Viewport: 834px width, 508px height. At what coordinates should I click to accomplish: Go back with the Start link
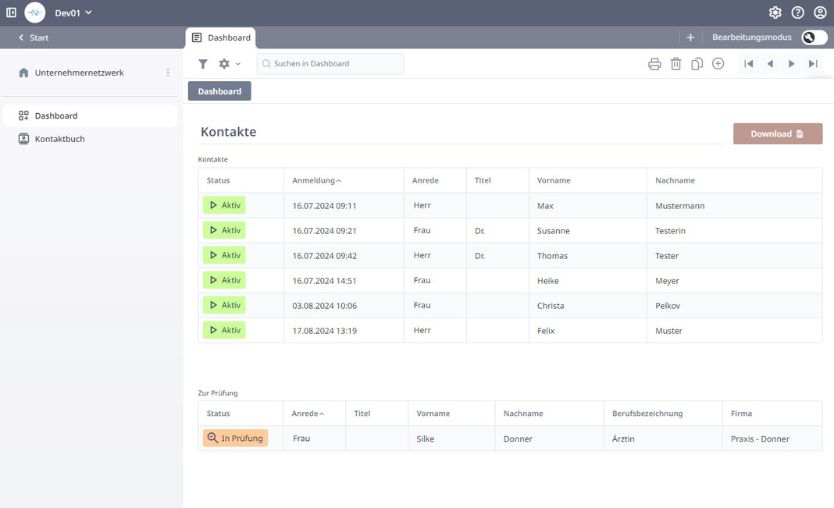33,38
